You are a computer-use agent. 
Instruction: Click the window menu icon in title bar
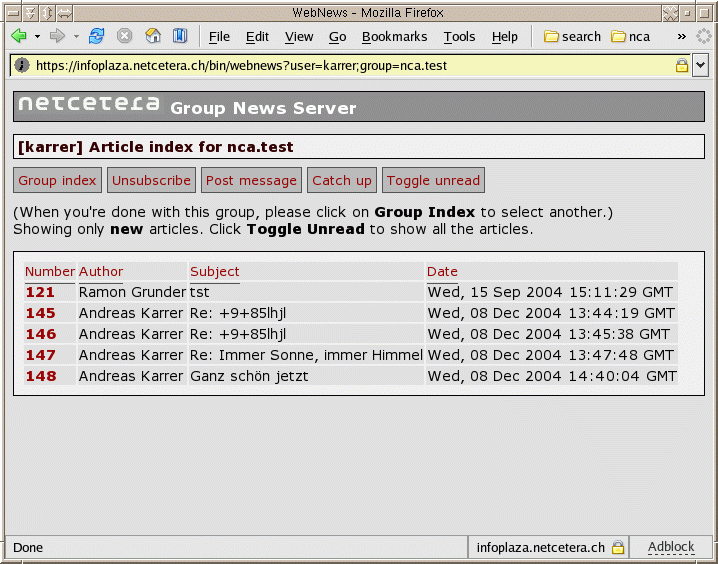tap(13, 13)
